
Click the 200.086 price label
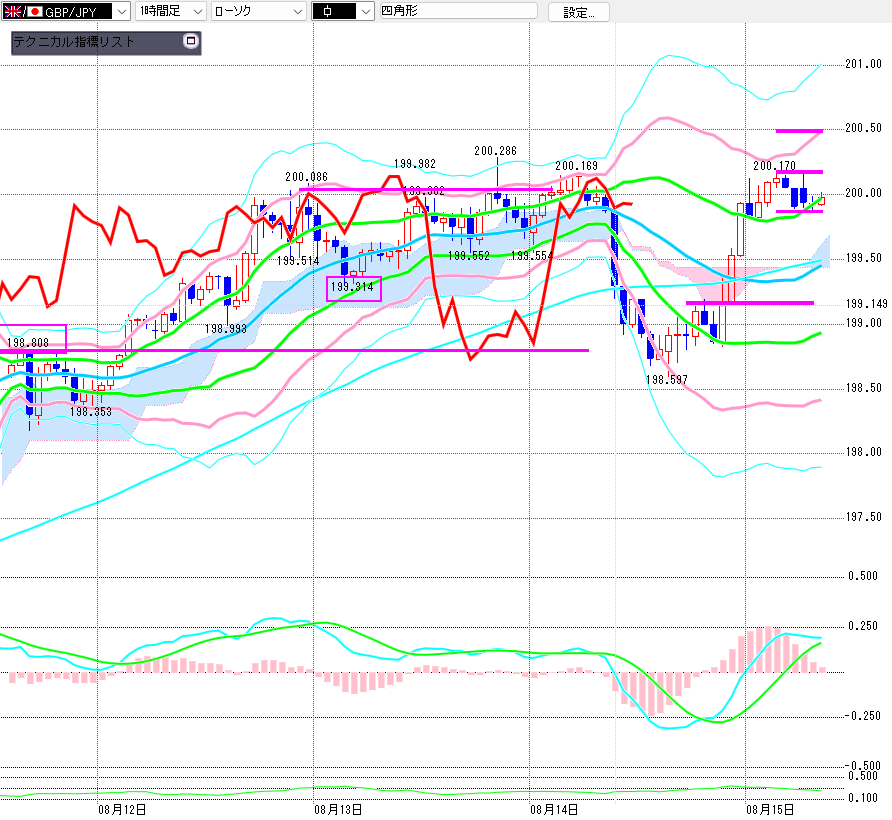[x=307, y=177]
